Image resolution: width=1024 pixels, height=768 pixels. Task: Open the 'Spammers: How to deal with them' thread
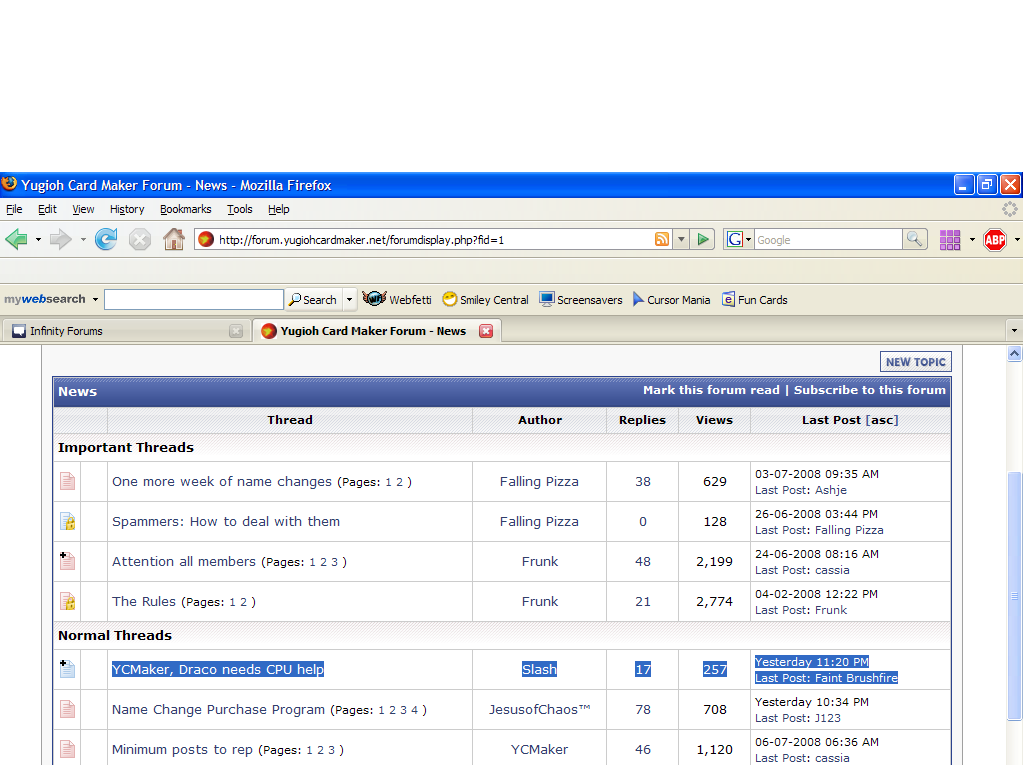pyautogui.click(x=226, y=522)
